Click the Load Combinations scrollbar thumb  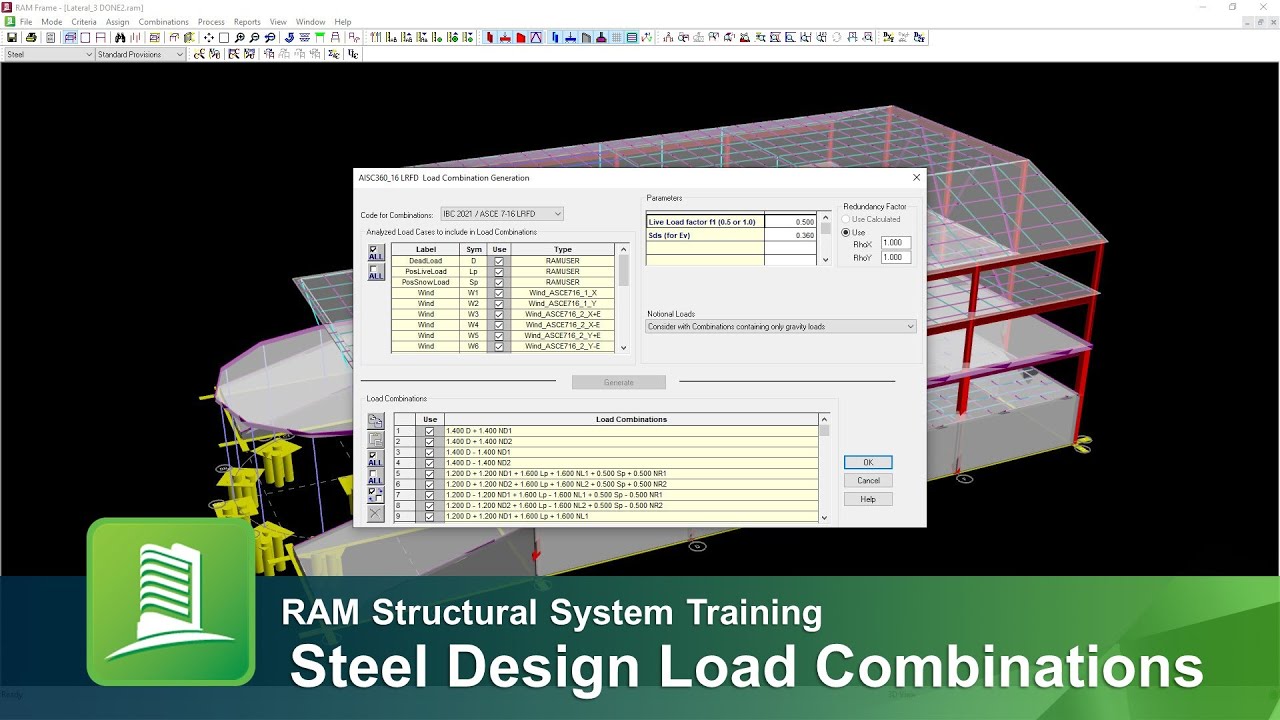824,430
